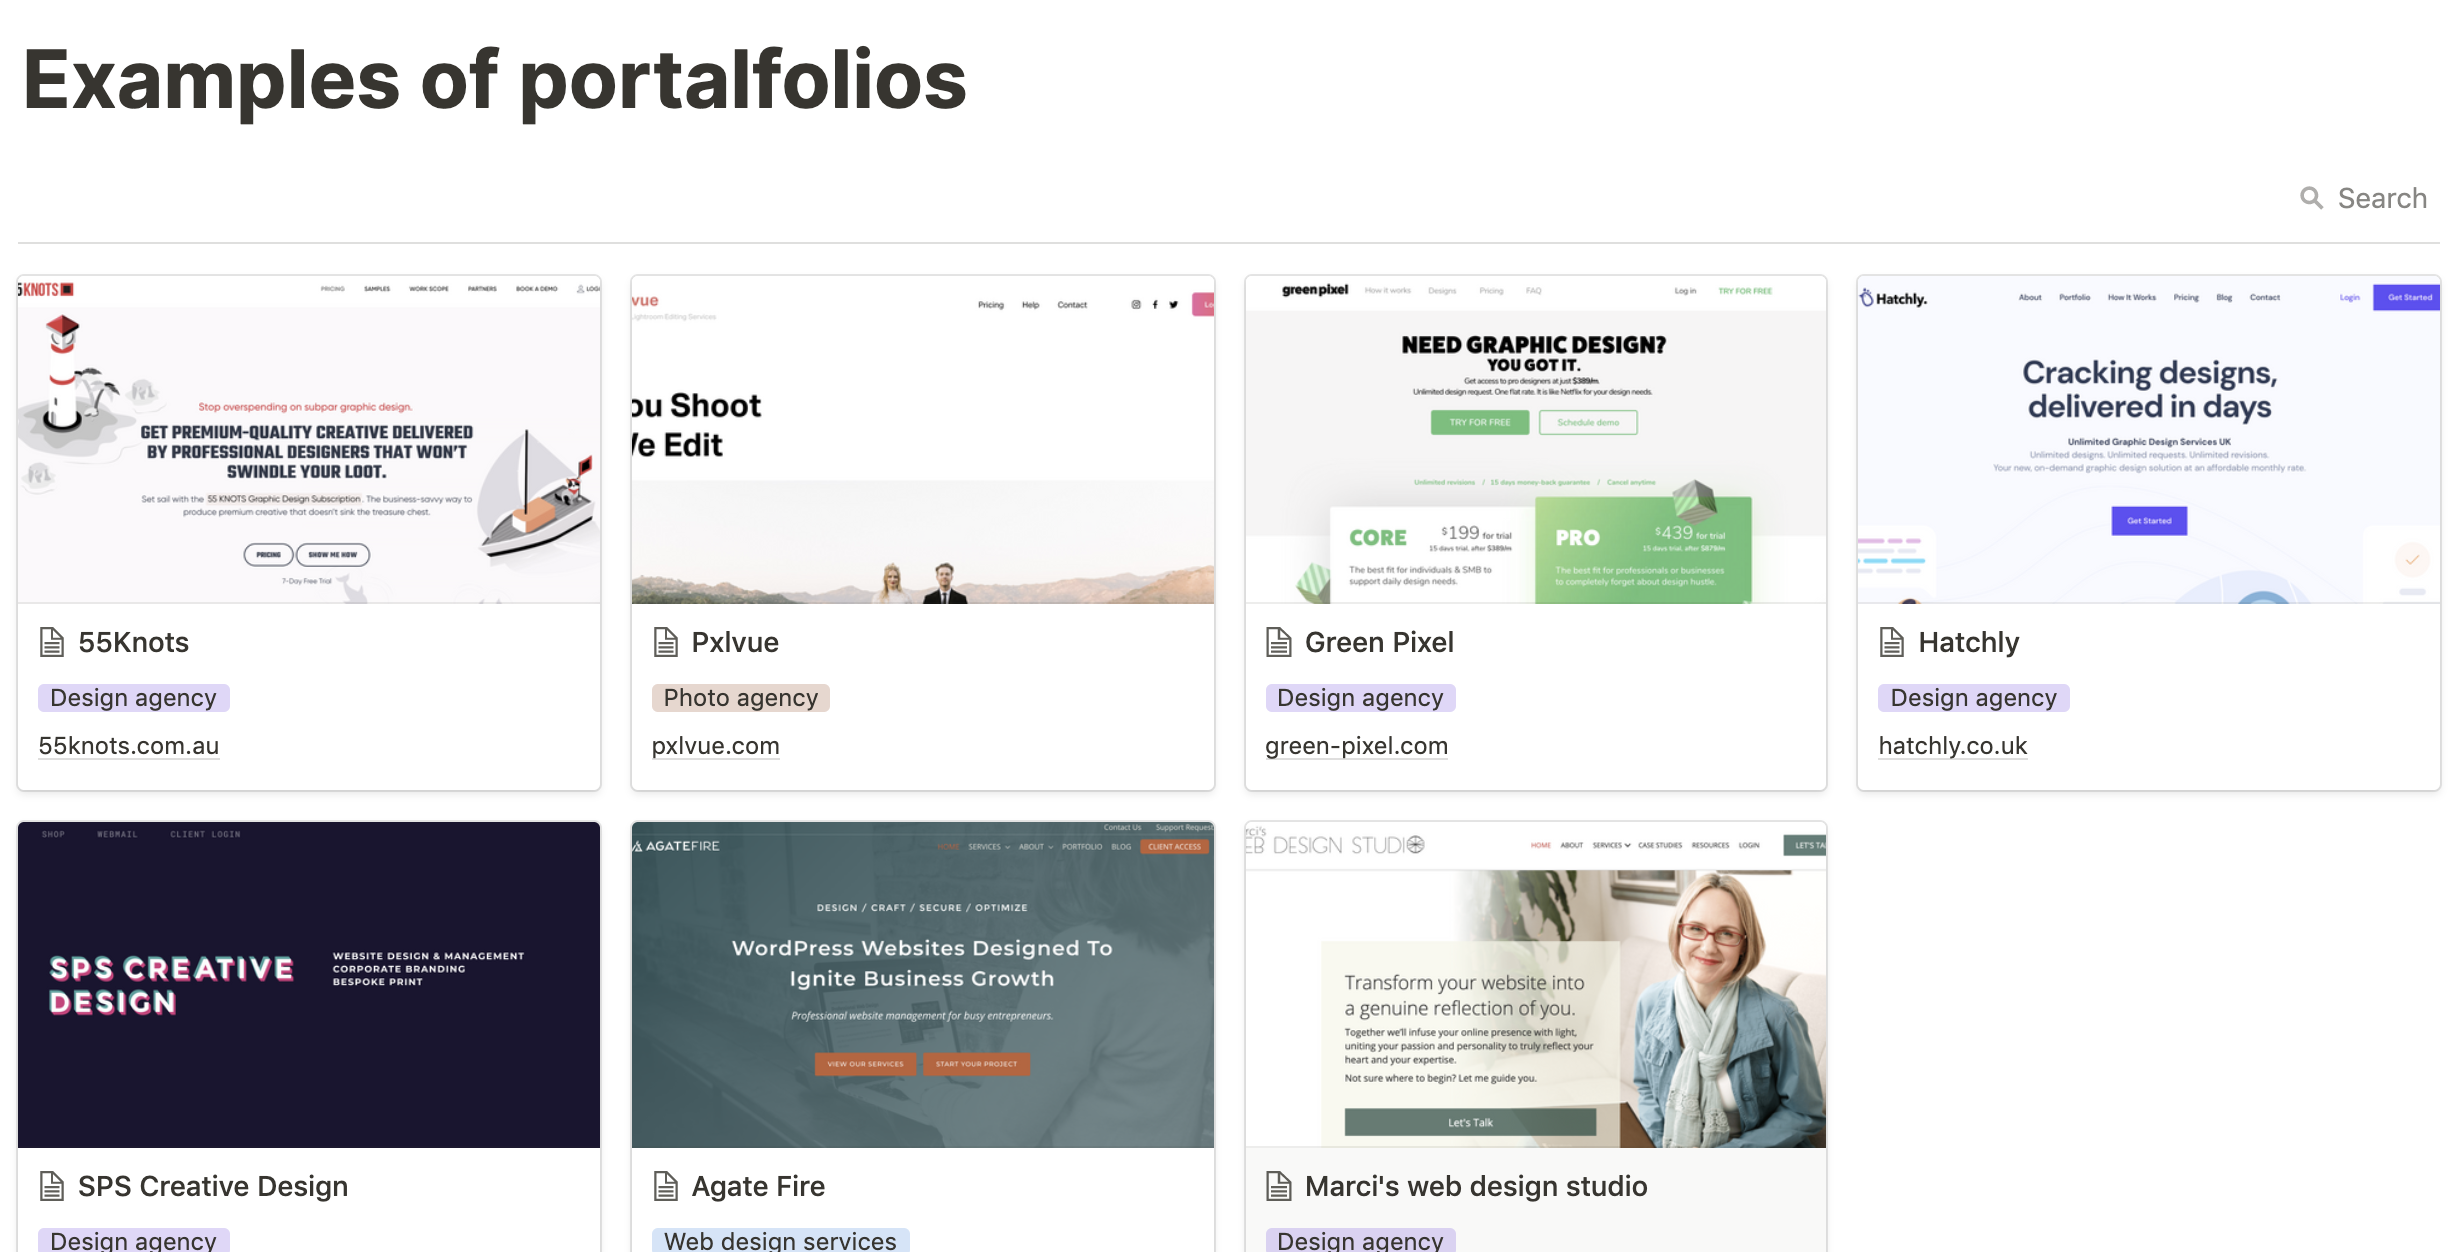Follow the hatchly.co.uk link
2460x1252 pixels.
pyautogui.click(x=1952, y=746)
